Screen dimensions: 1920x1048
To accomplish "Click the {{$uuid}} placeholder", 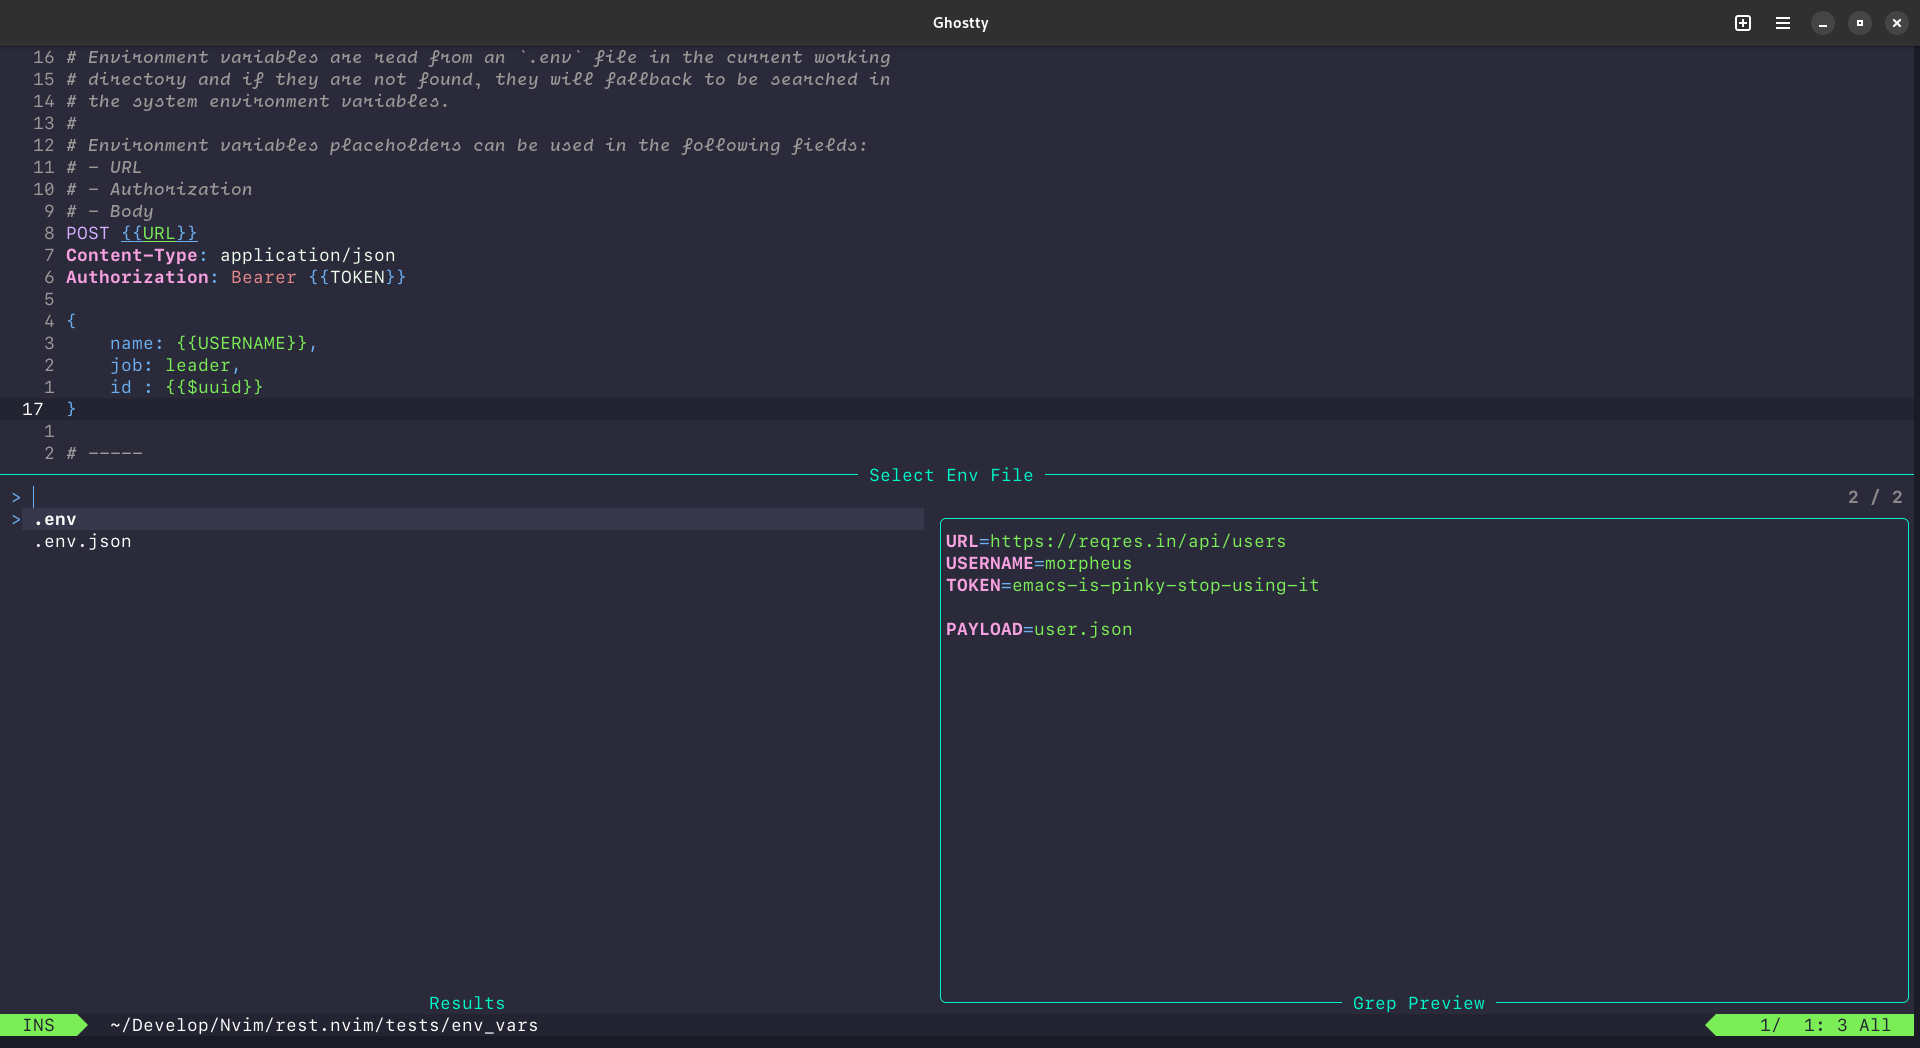I will 214,387.
